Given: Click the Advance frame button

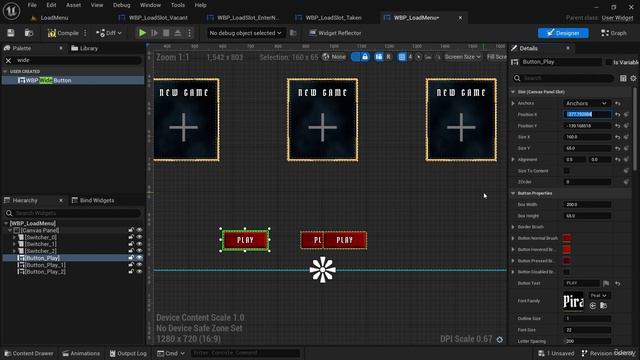Looking at the screenshot, I should pyautogui.click(x=154, y=33).
